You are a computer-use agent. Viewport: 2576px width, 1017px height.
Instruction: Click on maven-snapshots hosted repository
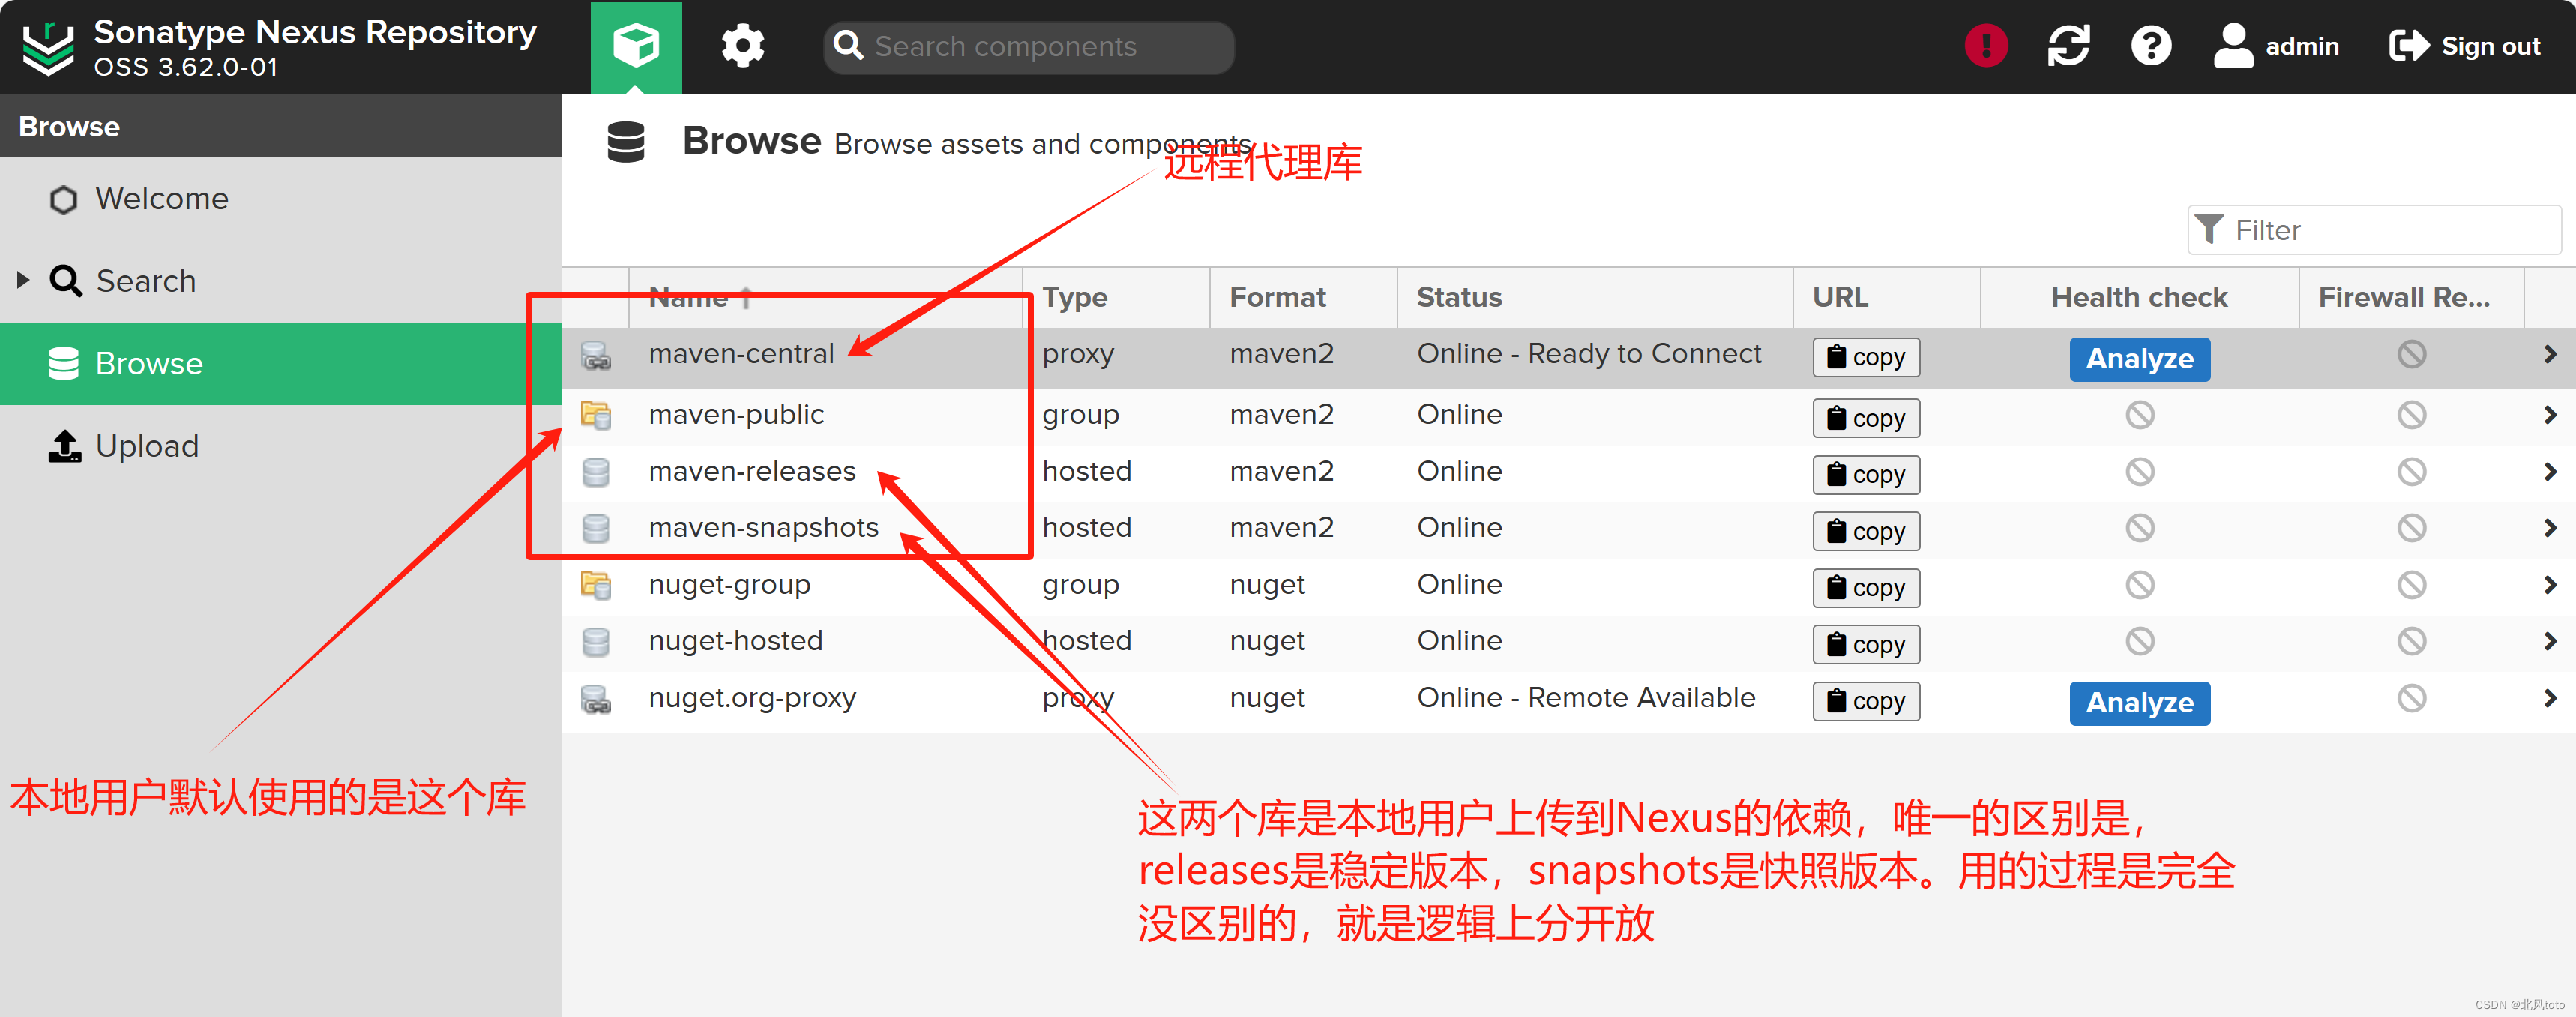click(x=762, y=527)
